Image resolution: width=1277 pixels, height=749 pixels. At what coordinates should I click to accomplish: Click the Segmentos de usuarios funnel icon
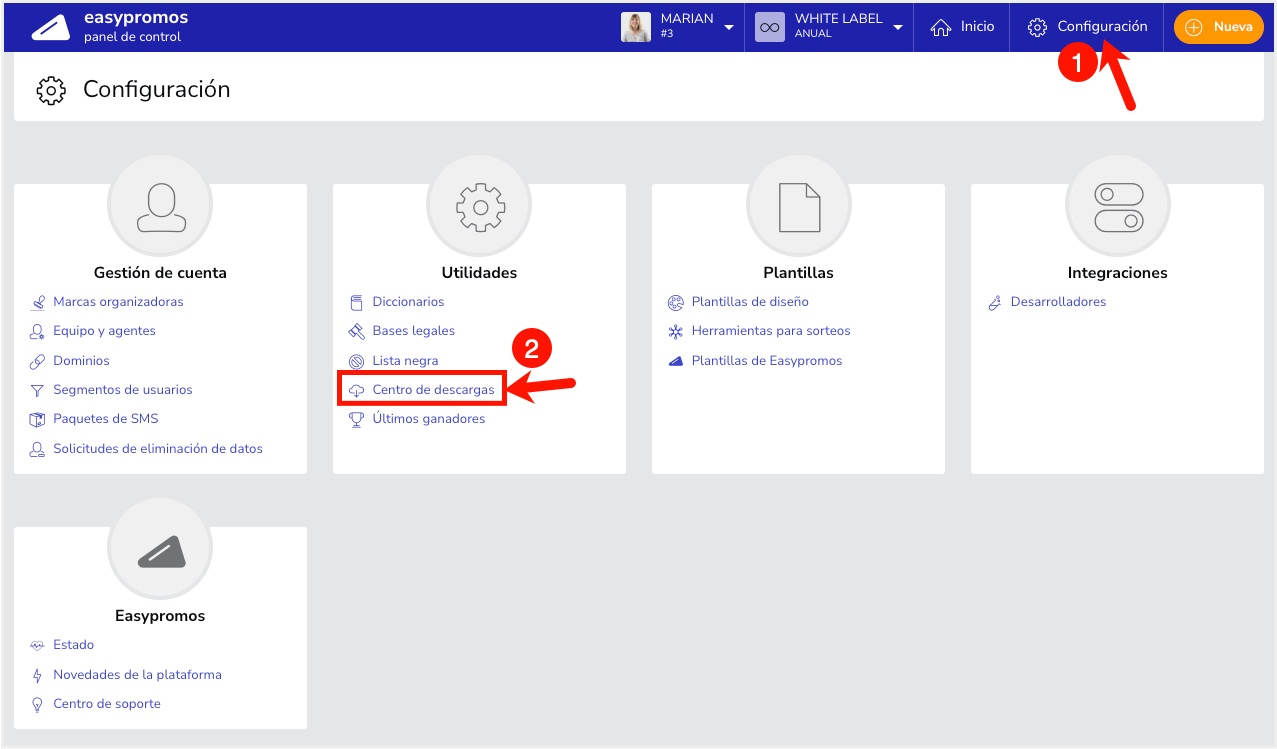(x=37, y=390)
